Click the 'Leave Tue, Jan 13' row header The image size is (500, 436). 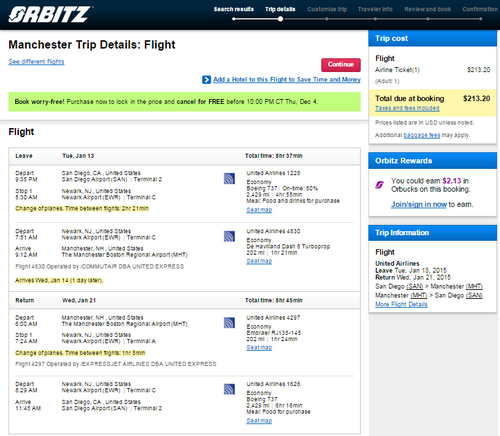point(184,156)
